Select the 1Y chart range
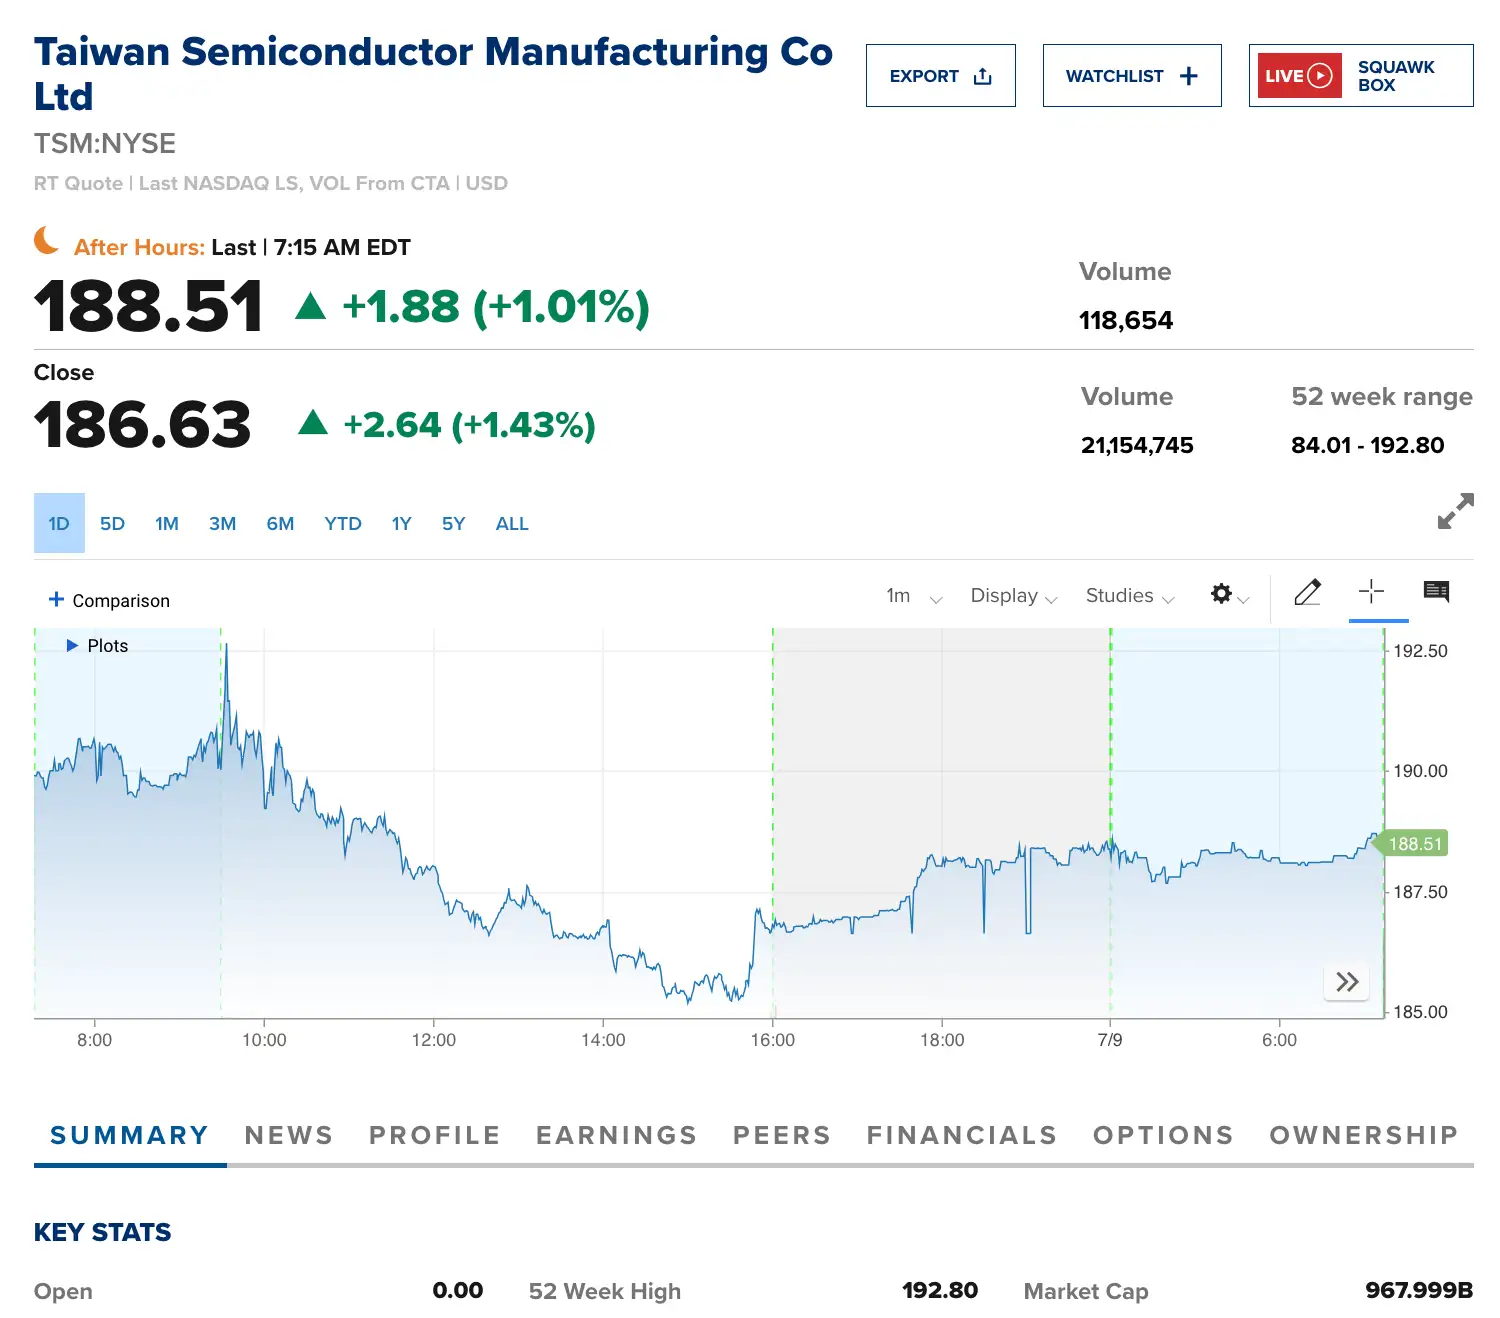 [401, 524]
